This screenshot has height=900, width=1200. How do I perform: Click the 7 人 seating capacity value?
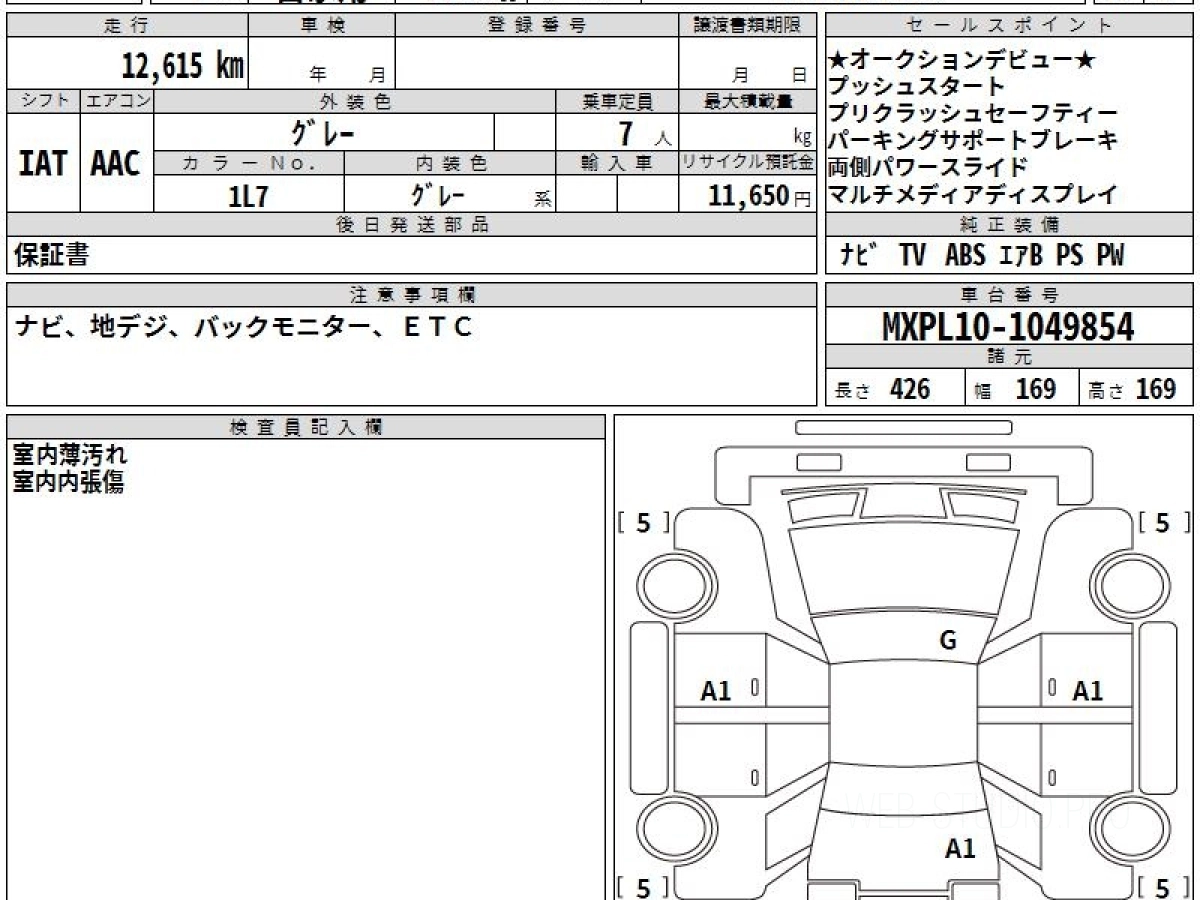644,133
